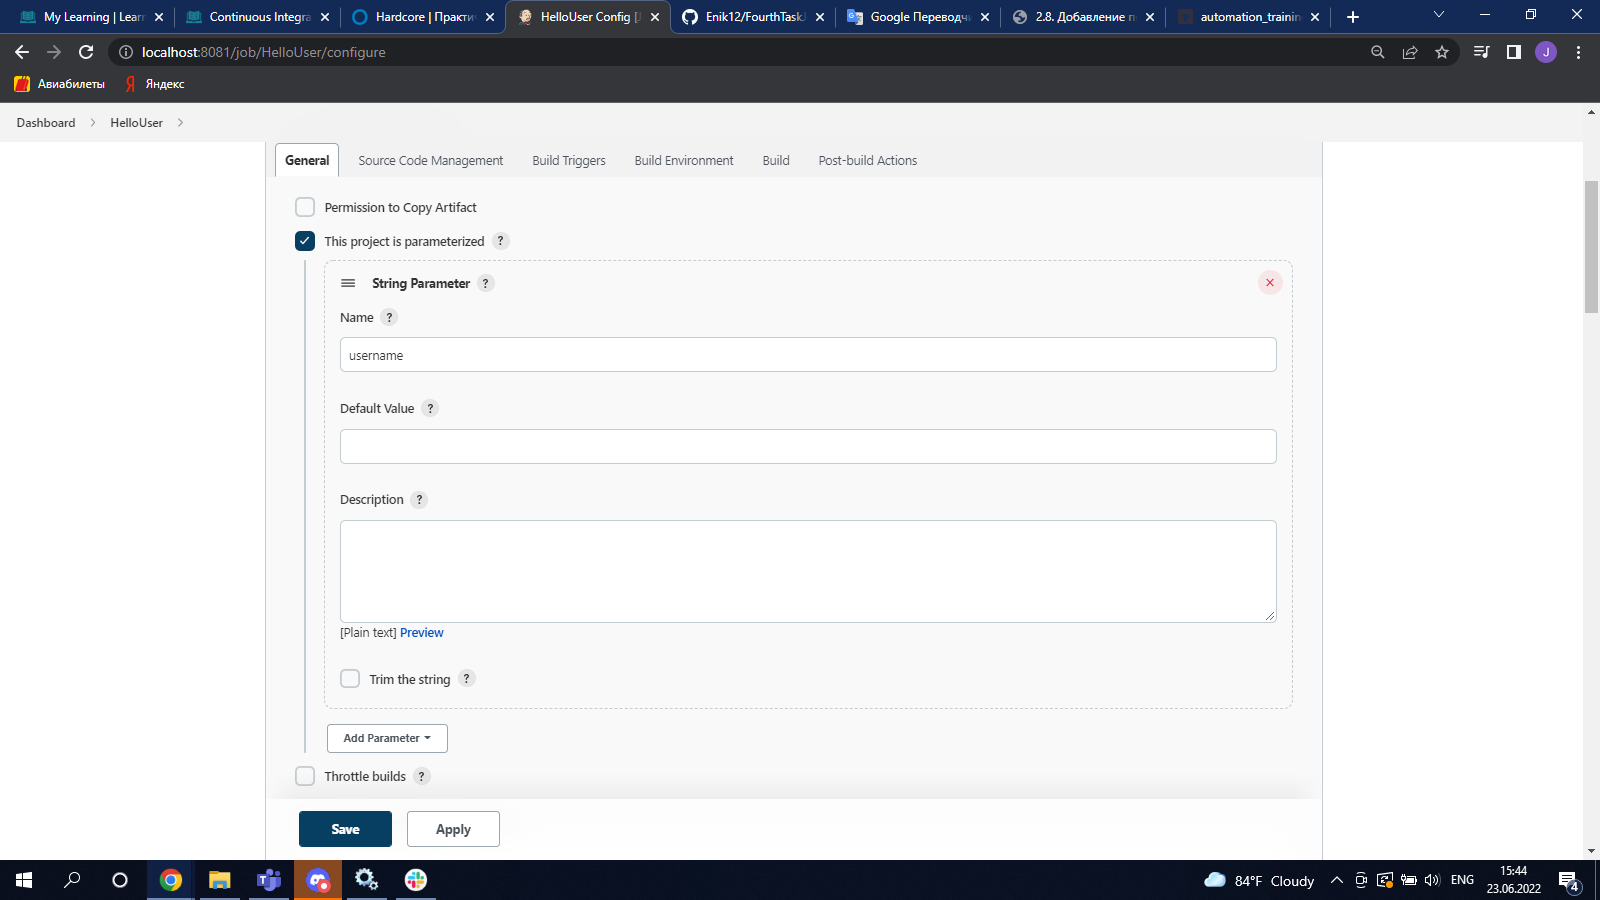The height and width of the screenshot is (900, 1600).
Task: Open help for Throttle builds
Action: pos(421,776)
